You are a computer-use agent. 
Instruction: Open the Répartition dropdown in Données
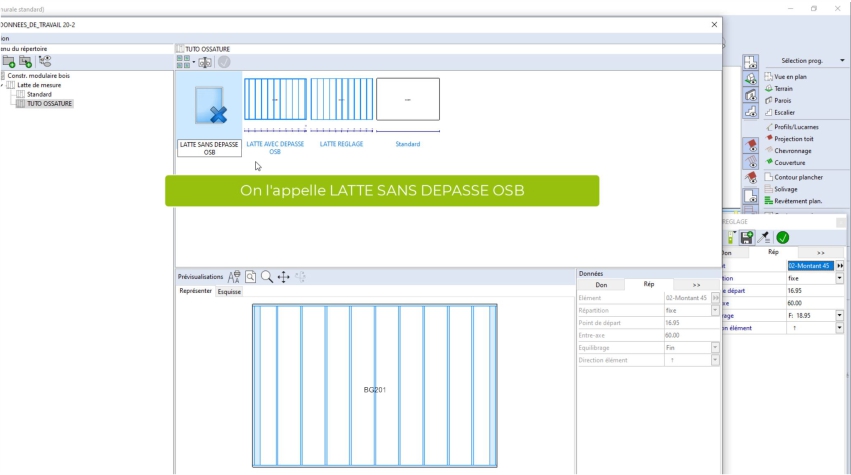point(715,310)
